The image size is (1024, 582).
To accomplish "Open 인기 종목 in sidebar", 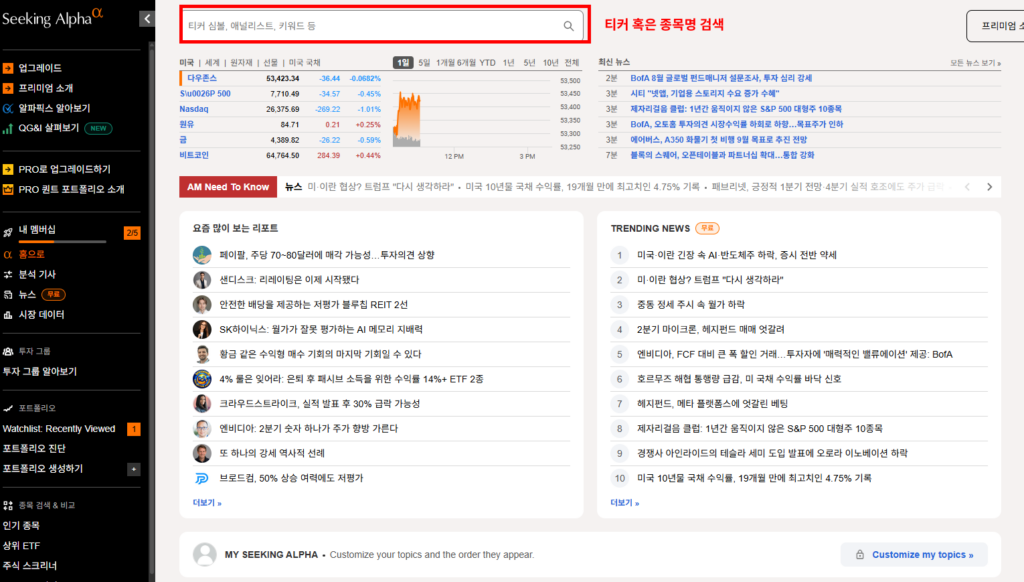I will 21,526.
